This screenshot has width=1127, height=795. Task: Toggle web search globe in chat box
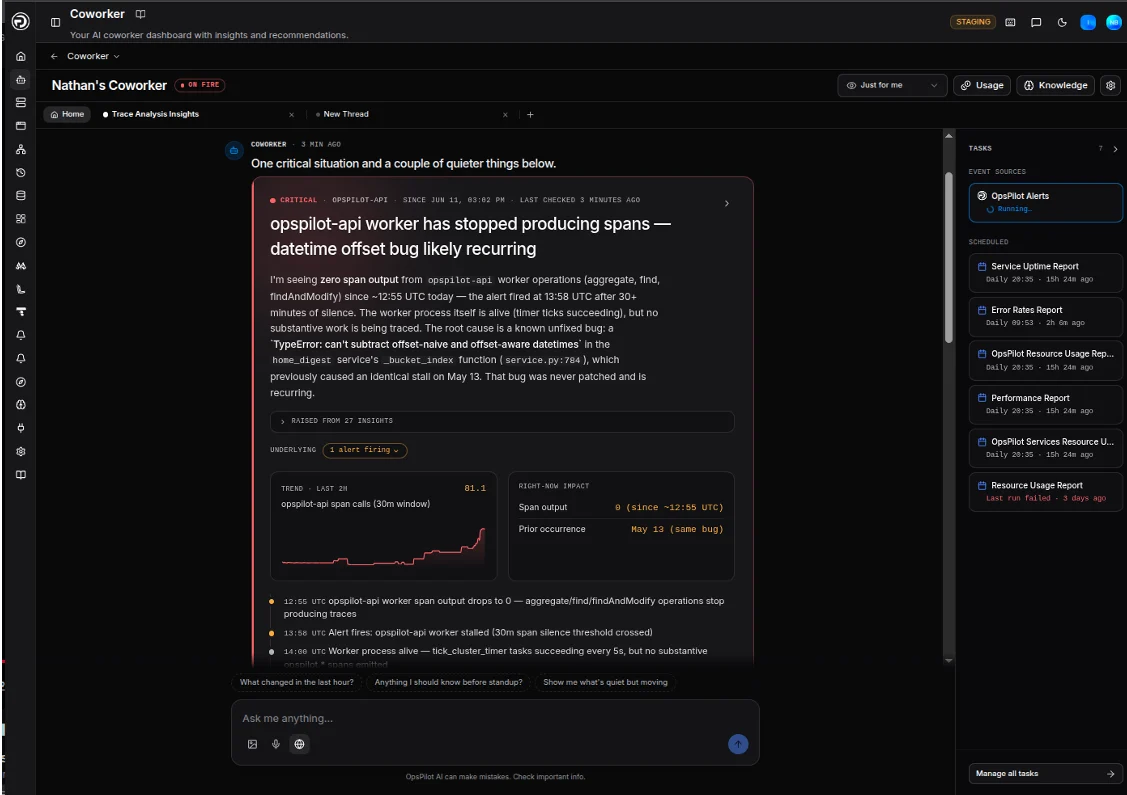[x=299, y=744]
